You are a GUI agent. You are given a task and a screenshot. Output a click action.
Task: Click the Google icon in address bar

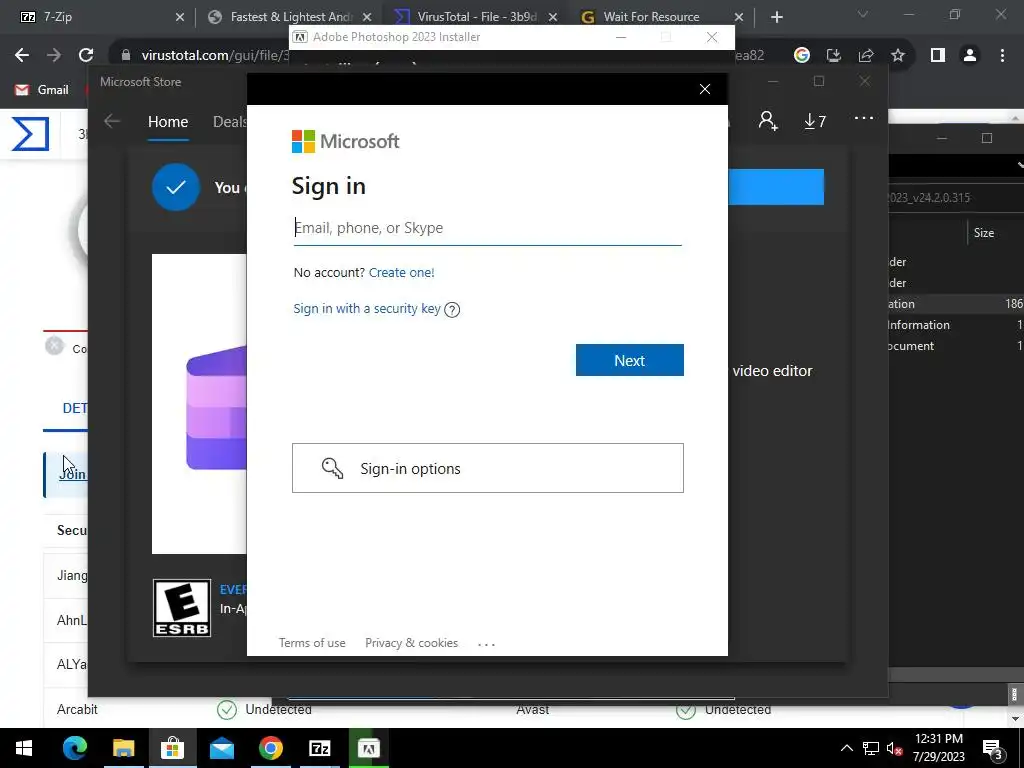pyautogui.click(x=801, y=56)
